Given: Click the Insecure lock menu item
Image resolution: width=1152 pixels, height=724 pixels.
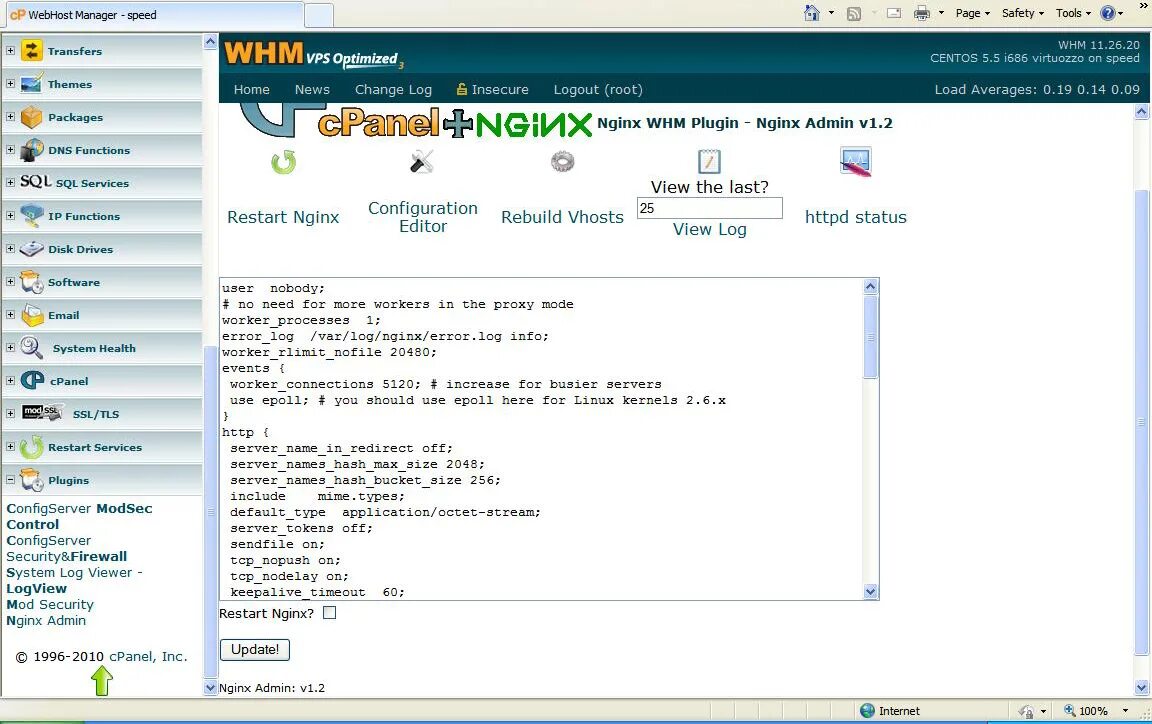Looking at the screenshot, I should coord(492,90).
